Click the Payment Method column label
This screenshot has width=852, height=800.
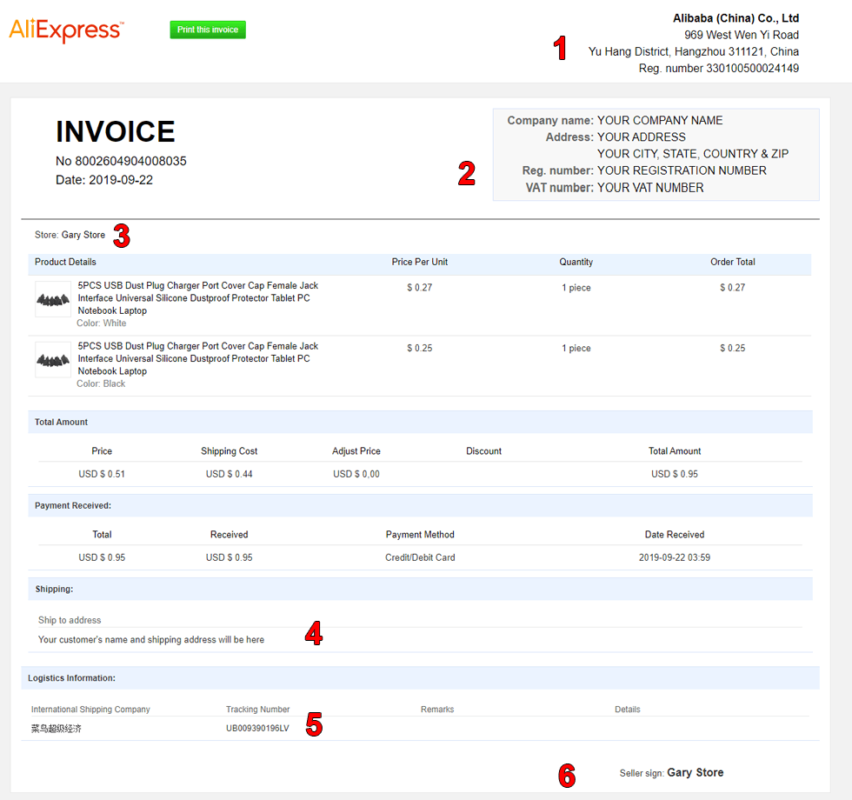[420, 535]
